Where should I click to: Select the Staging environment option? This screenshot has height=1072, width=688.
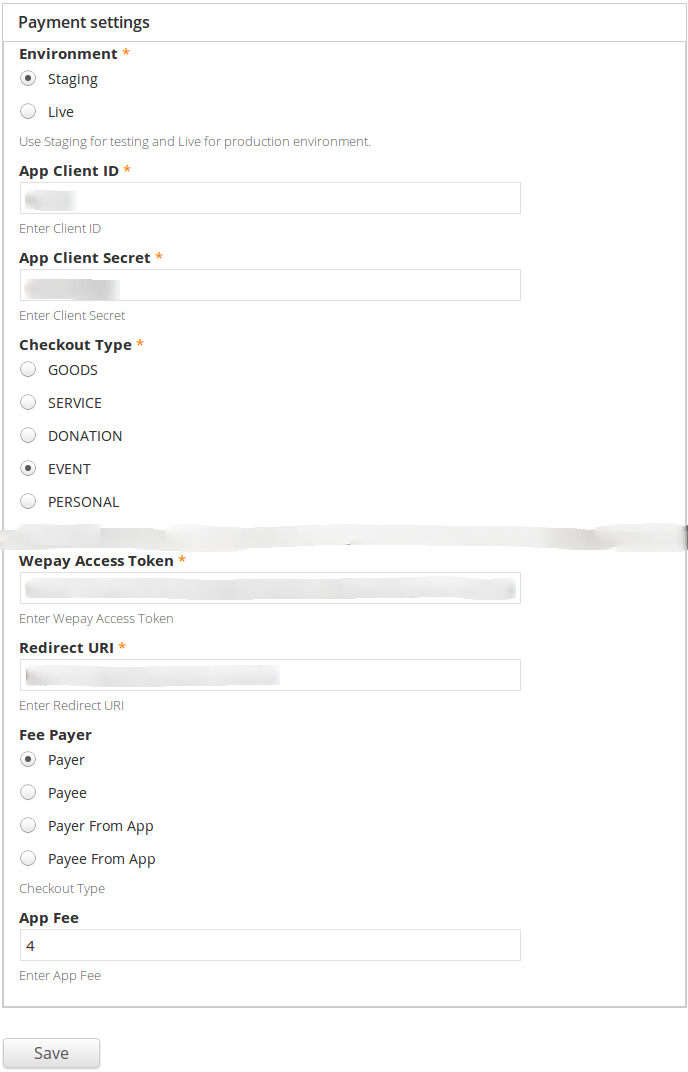pos(28,79)
